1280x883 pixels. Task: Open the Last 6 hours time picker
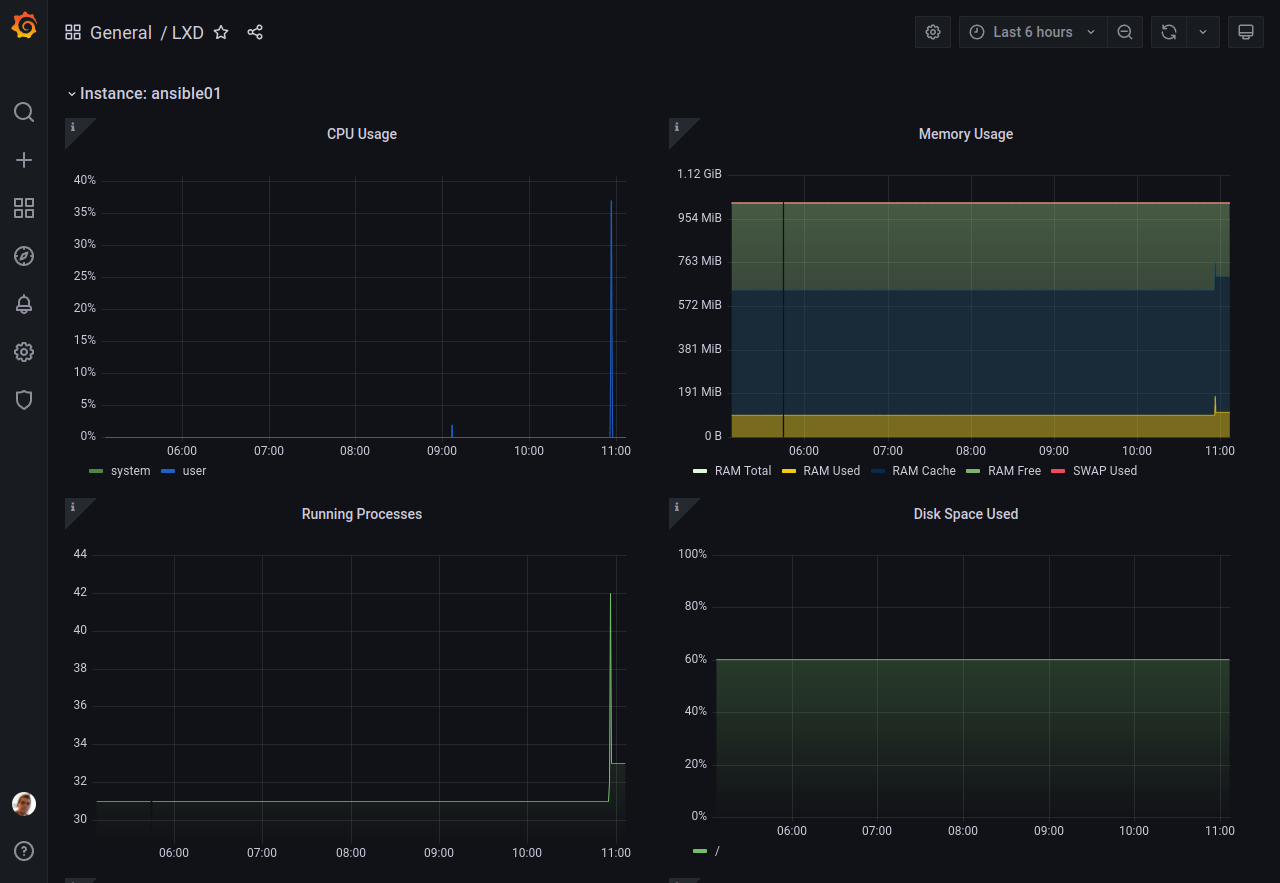click(1033, 32)
